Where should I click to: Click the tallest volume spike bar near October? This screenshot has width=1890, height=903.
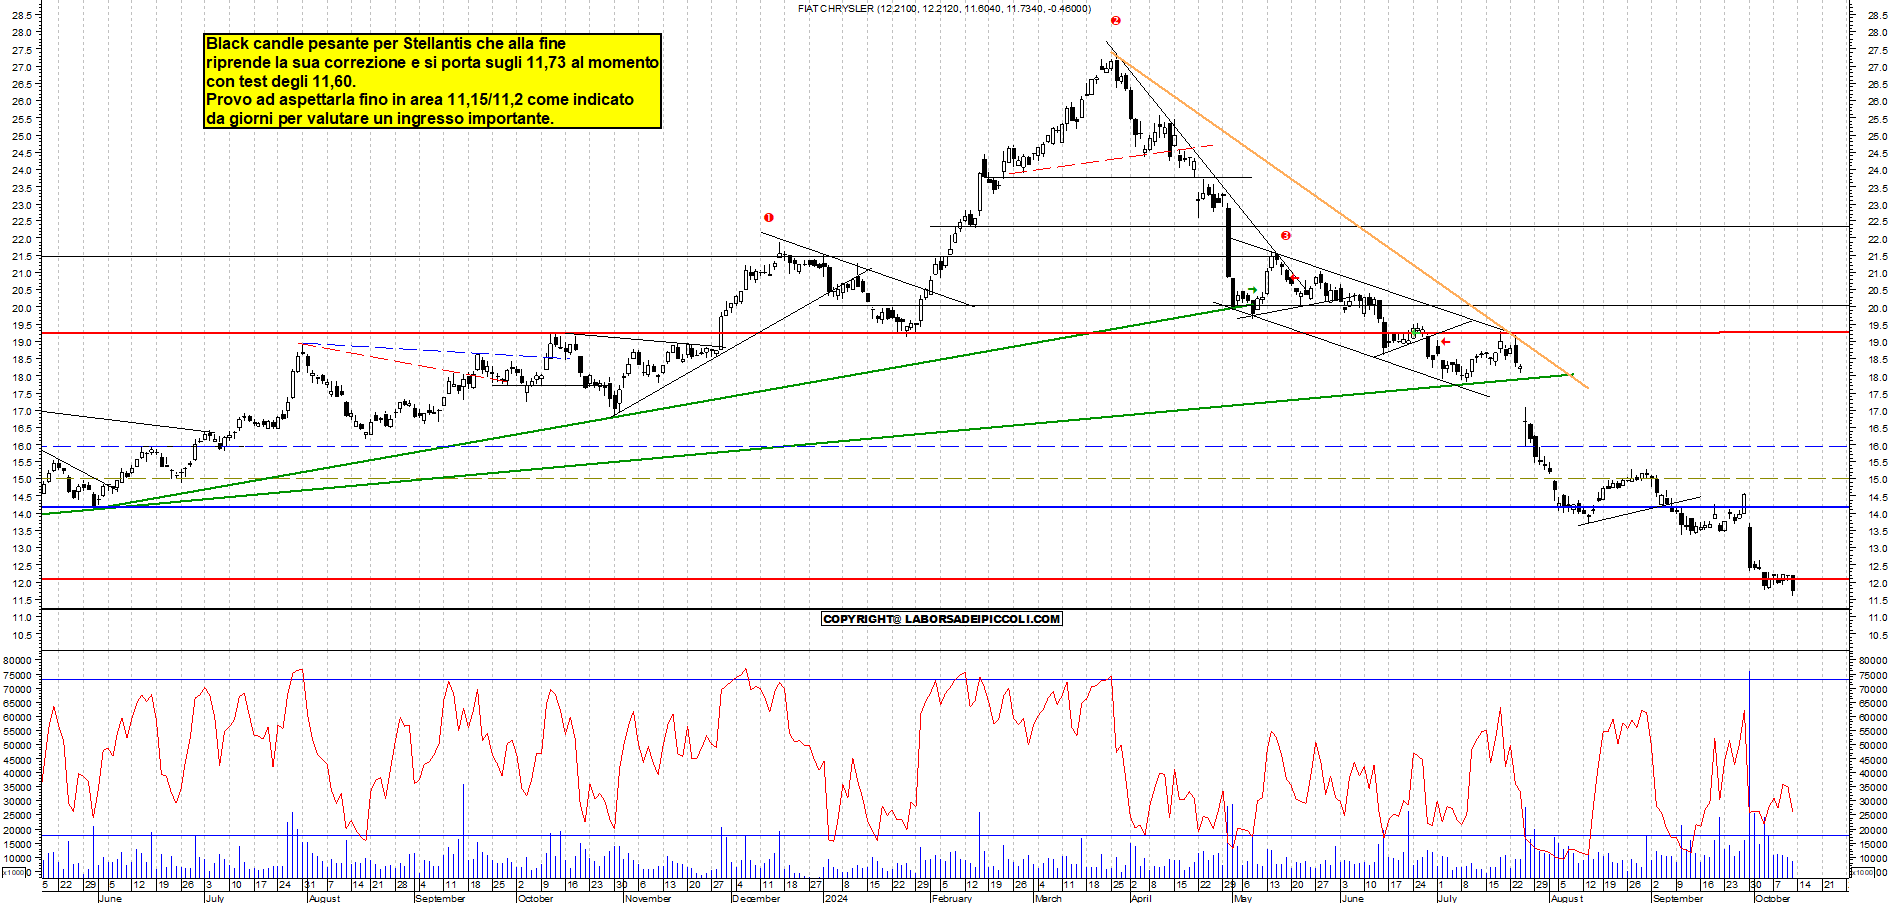(x=1749, y=773)
